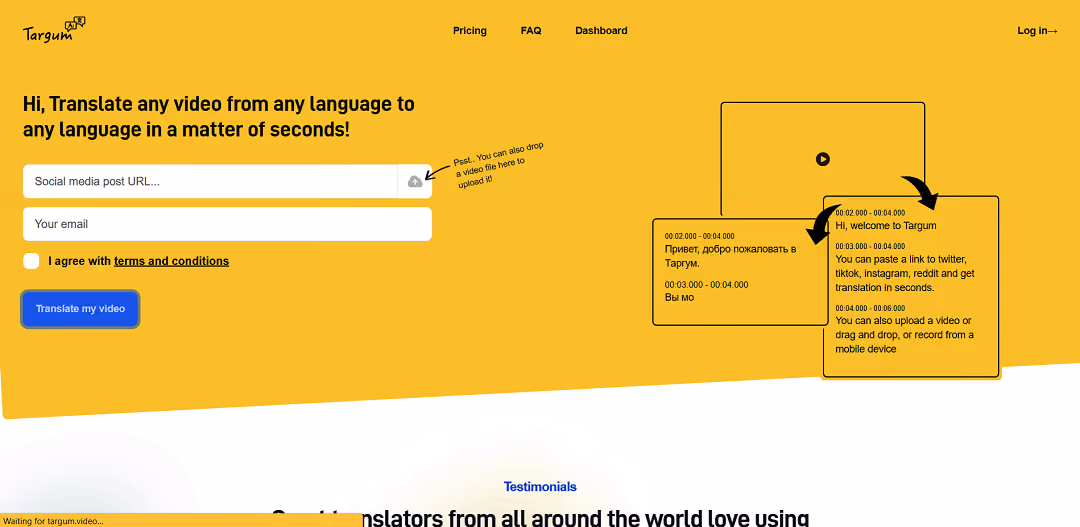Screen dimensions: 1080x527
Task: Click the 'You can also upload a video' subtitle
Action: point(904,335)
